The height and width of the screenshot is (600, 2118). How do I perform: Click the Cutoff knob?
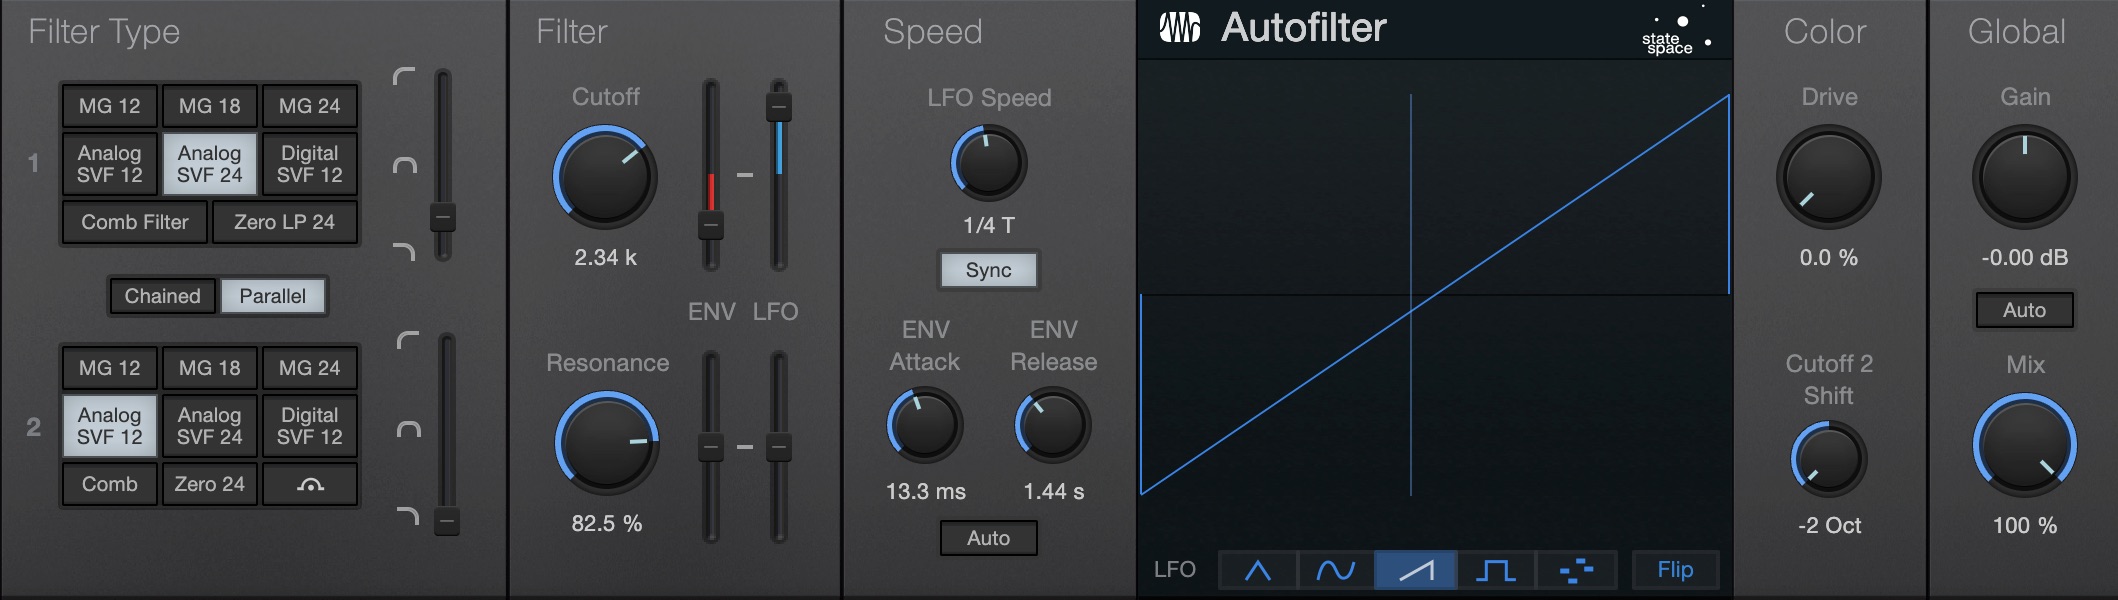click(606, 177)
